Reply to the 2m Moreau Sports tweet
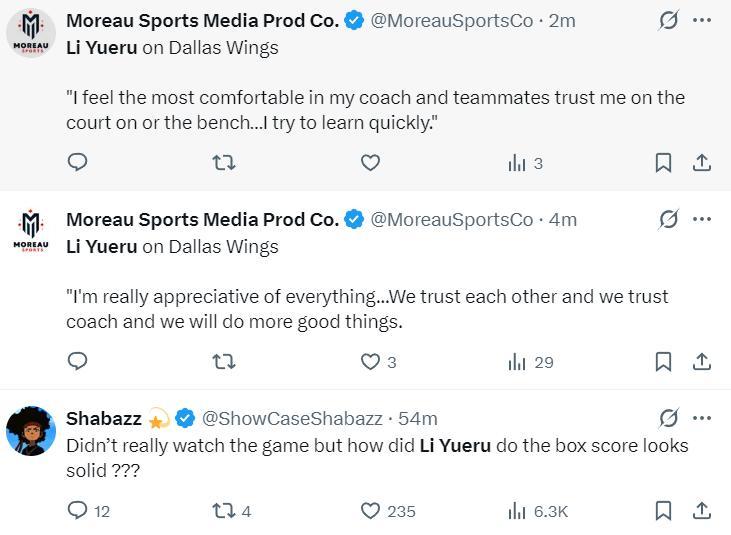This screenshot has width=731, height=535. (x=77, y=162)
